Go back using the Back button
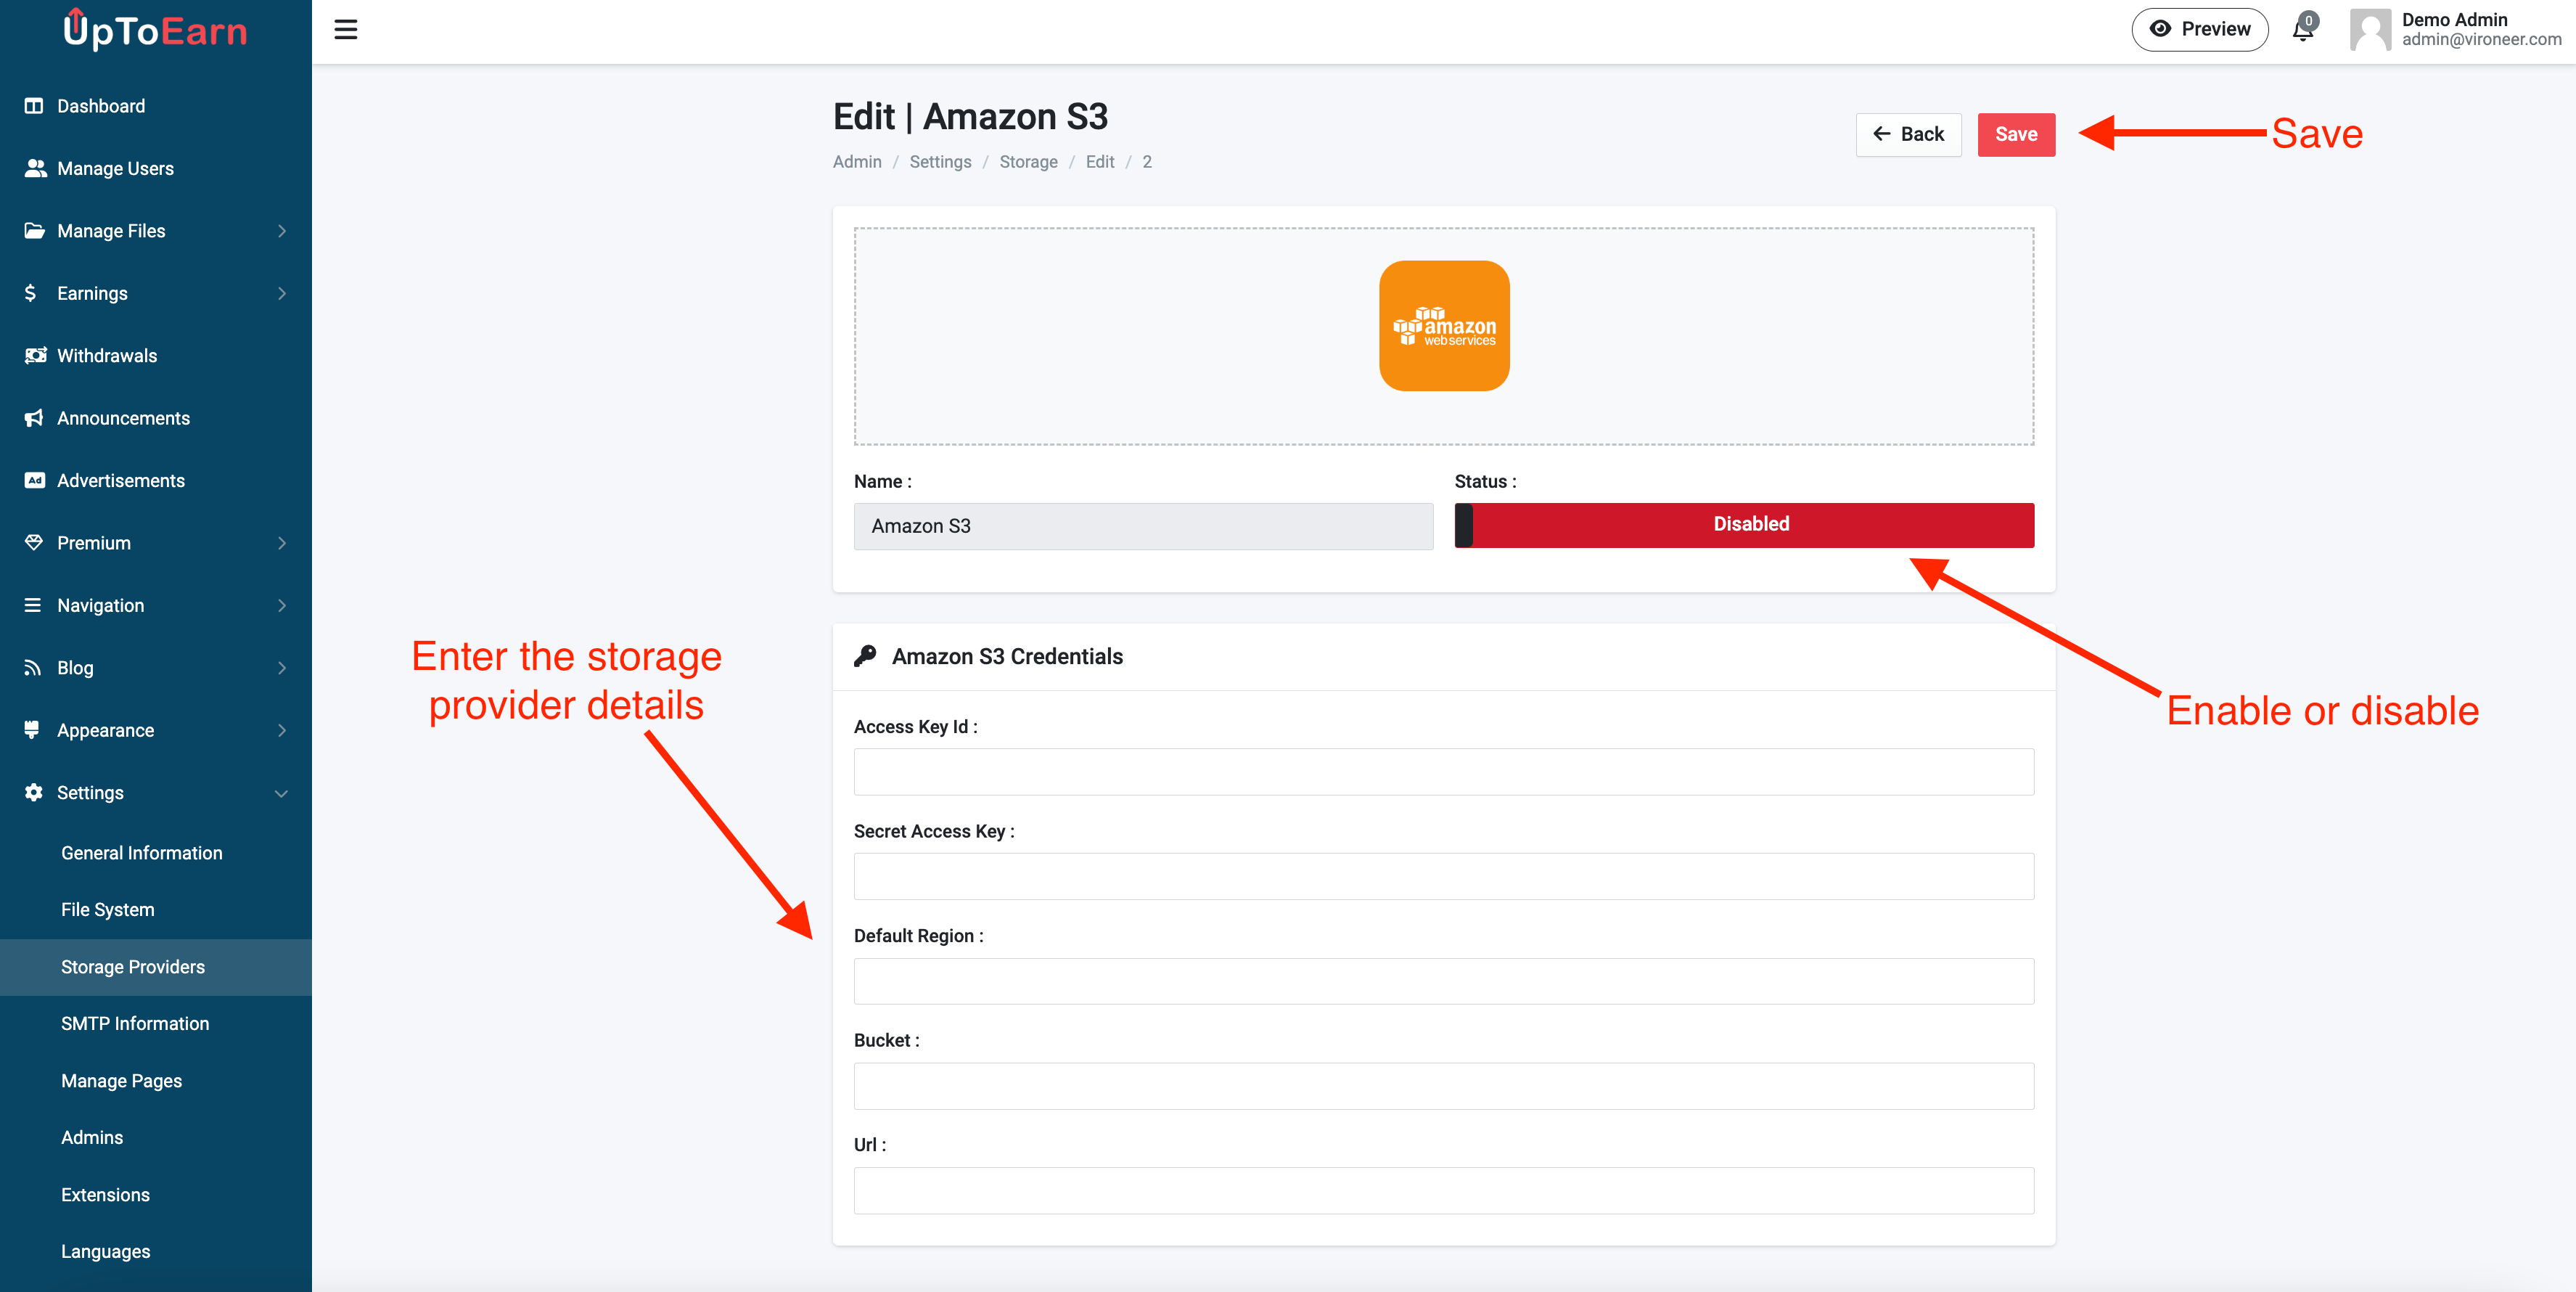Screen dimensions: 2576x1292 [x=1908, y=134]
